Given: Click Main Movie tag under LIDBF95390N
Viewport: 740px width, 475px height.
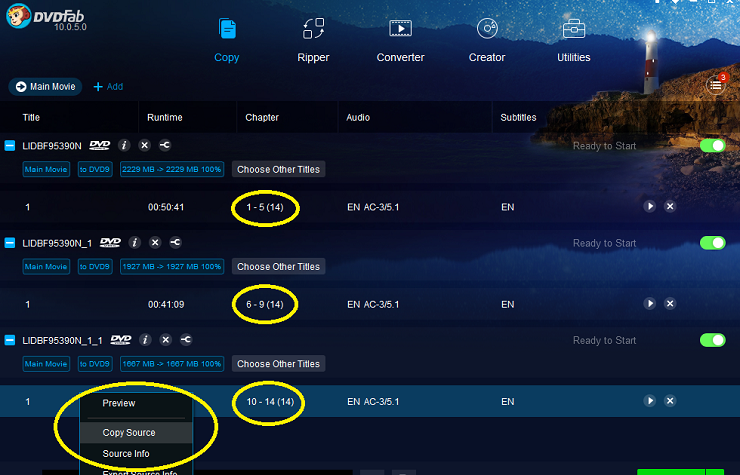Looking at the screenshot, I should [x=46, y=170].
